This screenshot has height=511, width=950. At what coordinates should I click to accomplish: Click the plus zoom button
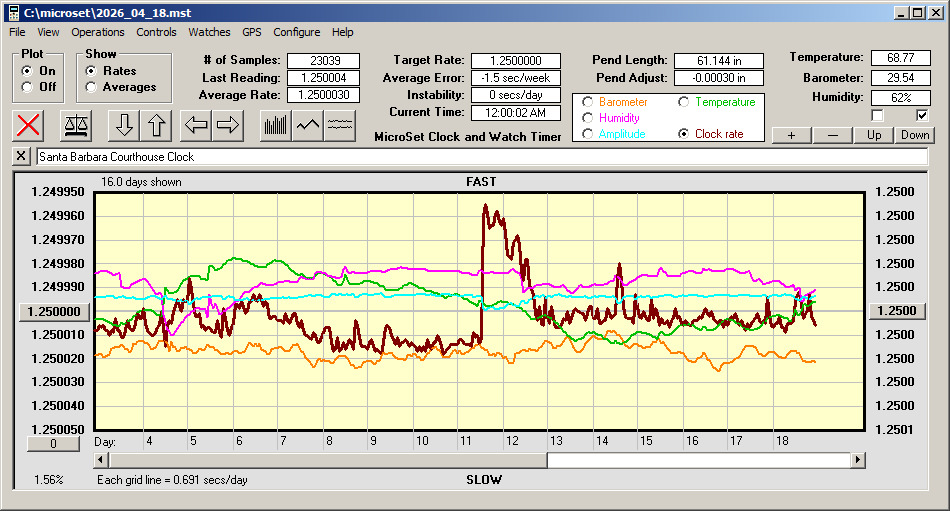(x=791, y=135)
